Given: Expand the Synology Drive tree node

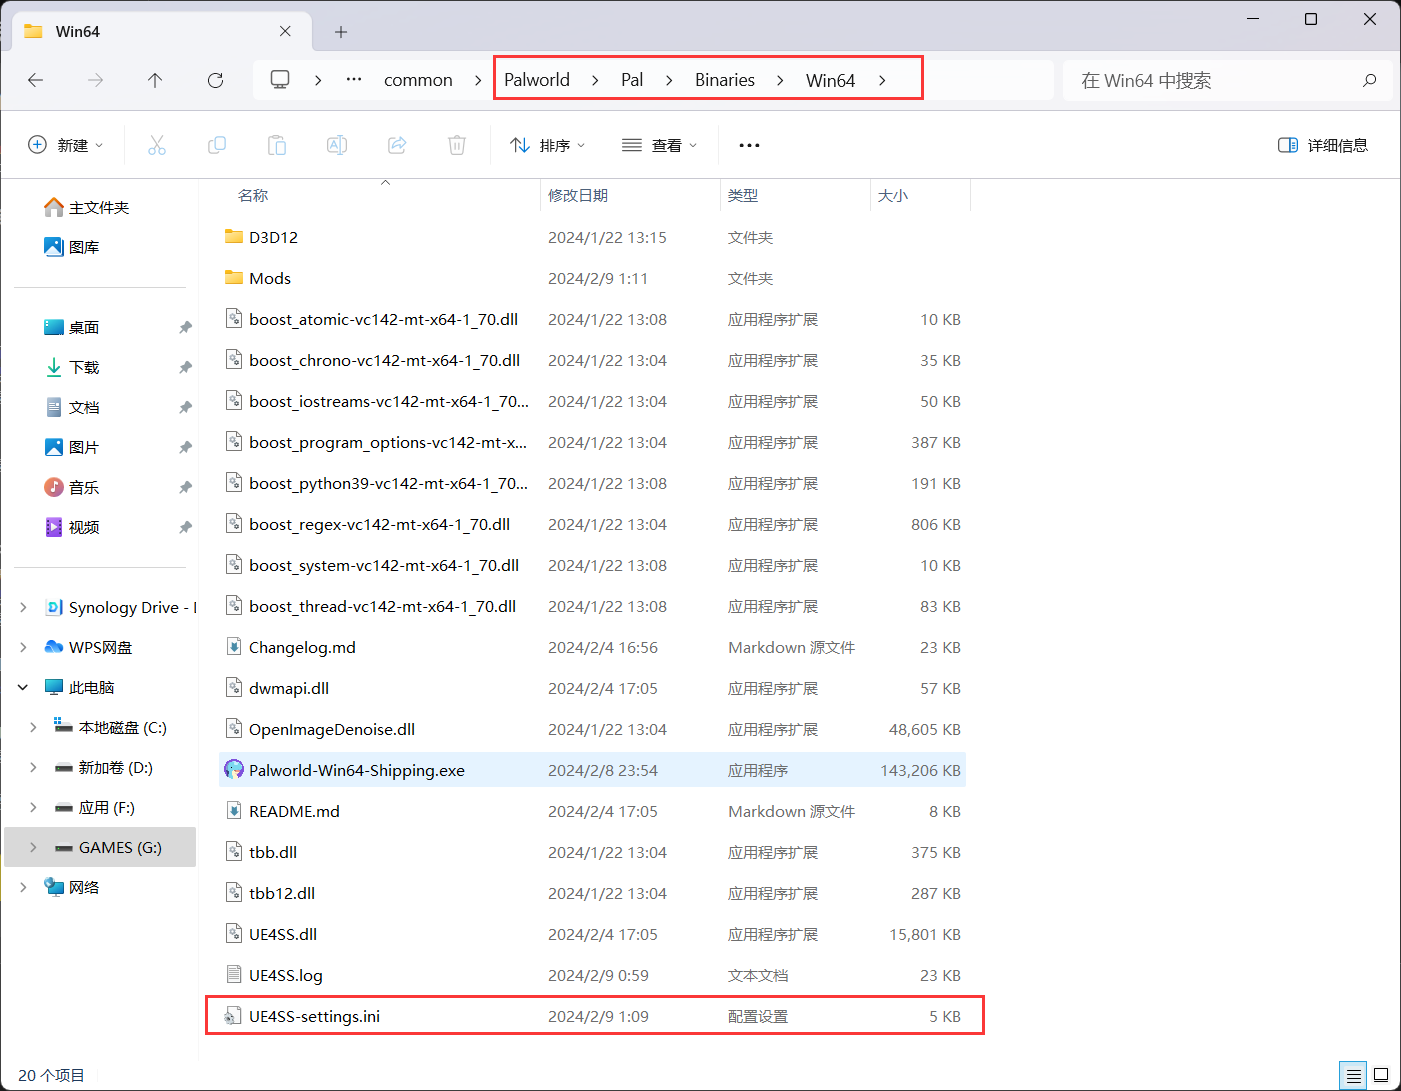Looking at the screenshot, I should (x=23, y=607).
